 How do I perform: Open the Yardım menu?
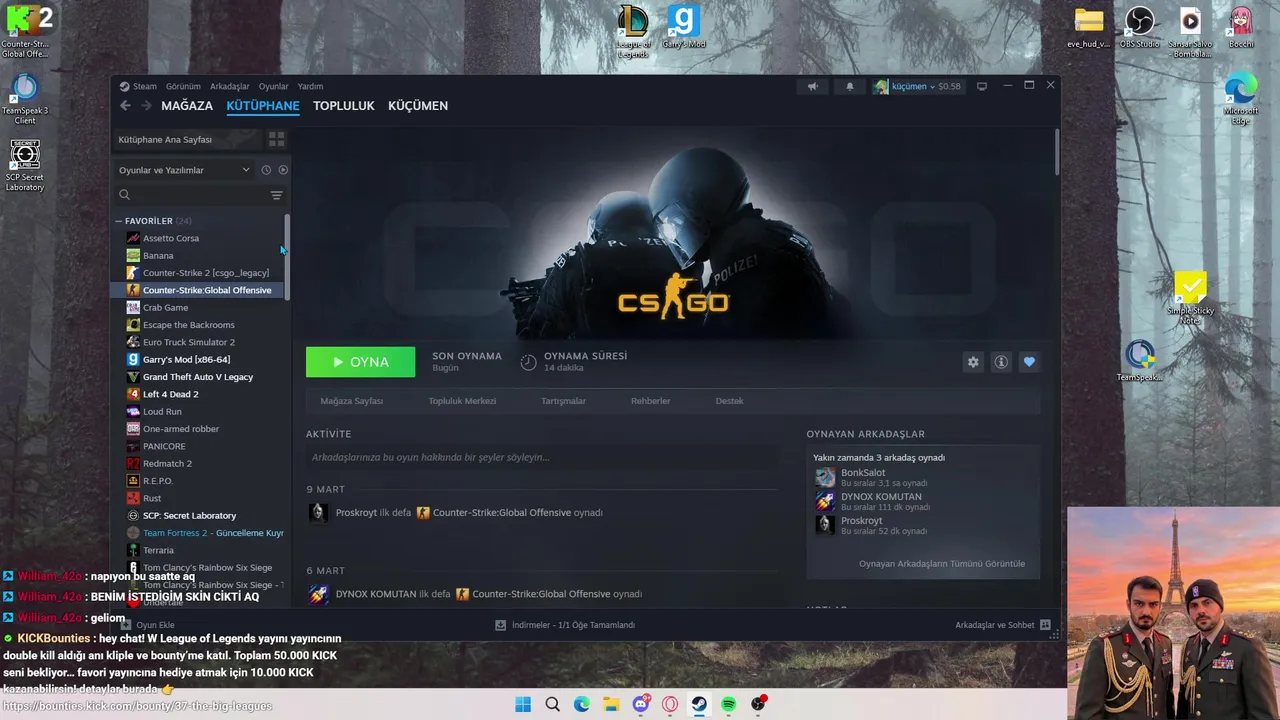tap(310, 86)
